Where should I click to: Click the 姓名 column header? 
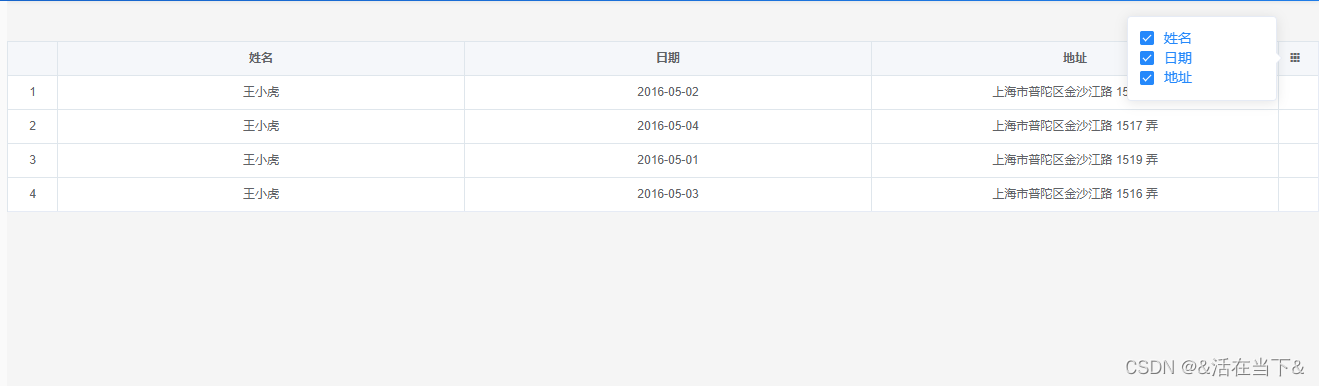(261, 58)
